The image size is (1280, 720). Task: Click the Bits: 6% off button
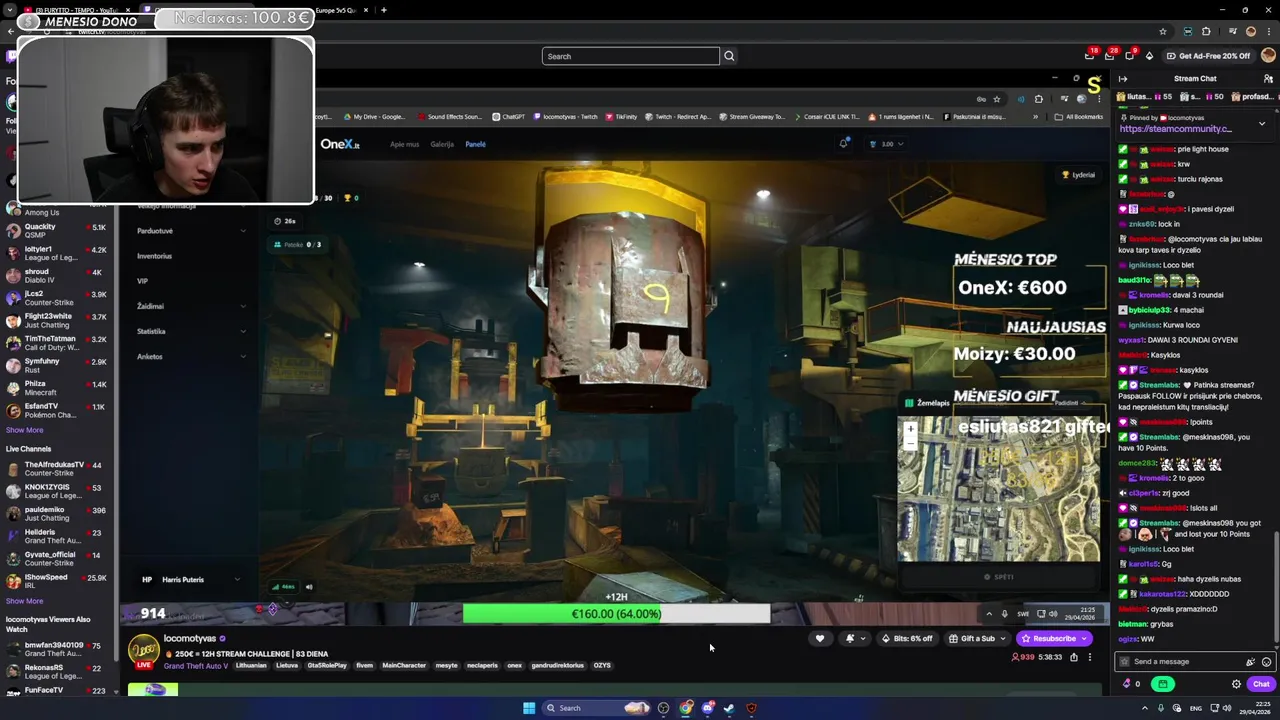point(907,639)
